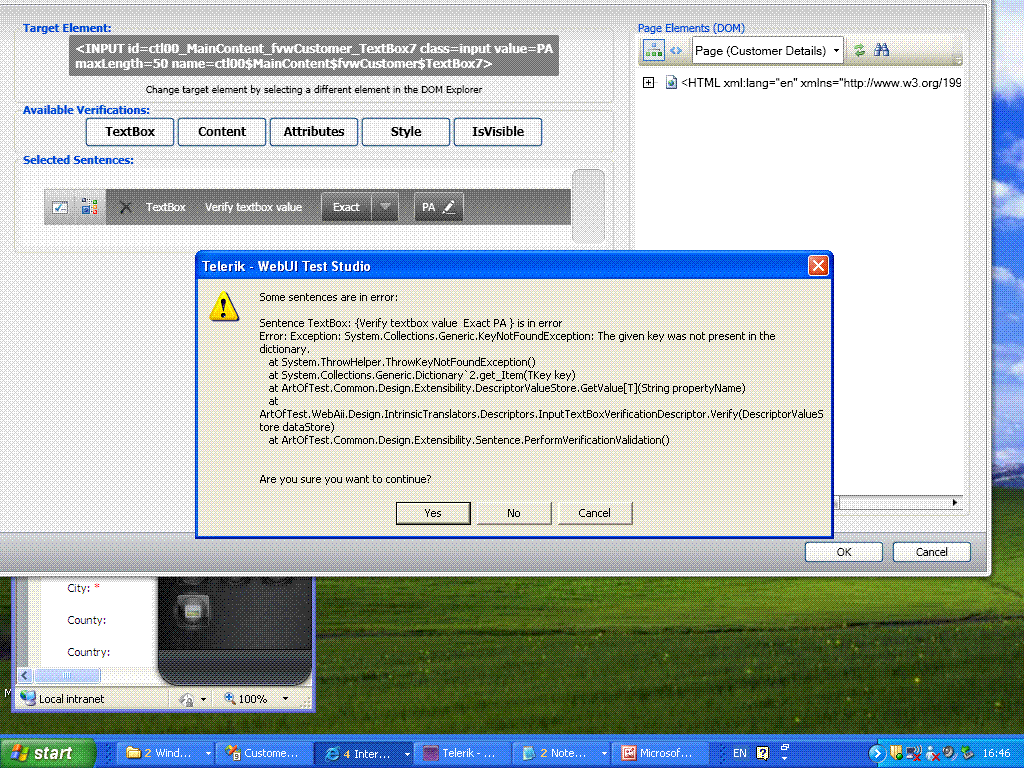1024x768 pixels.
Task: Click No in the error dialog
Action: pos(514,513)
